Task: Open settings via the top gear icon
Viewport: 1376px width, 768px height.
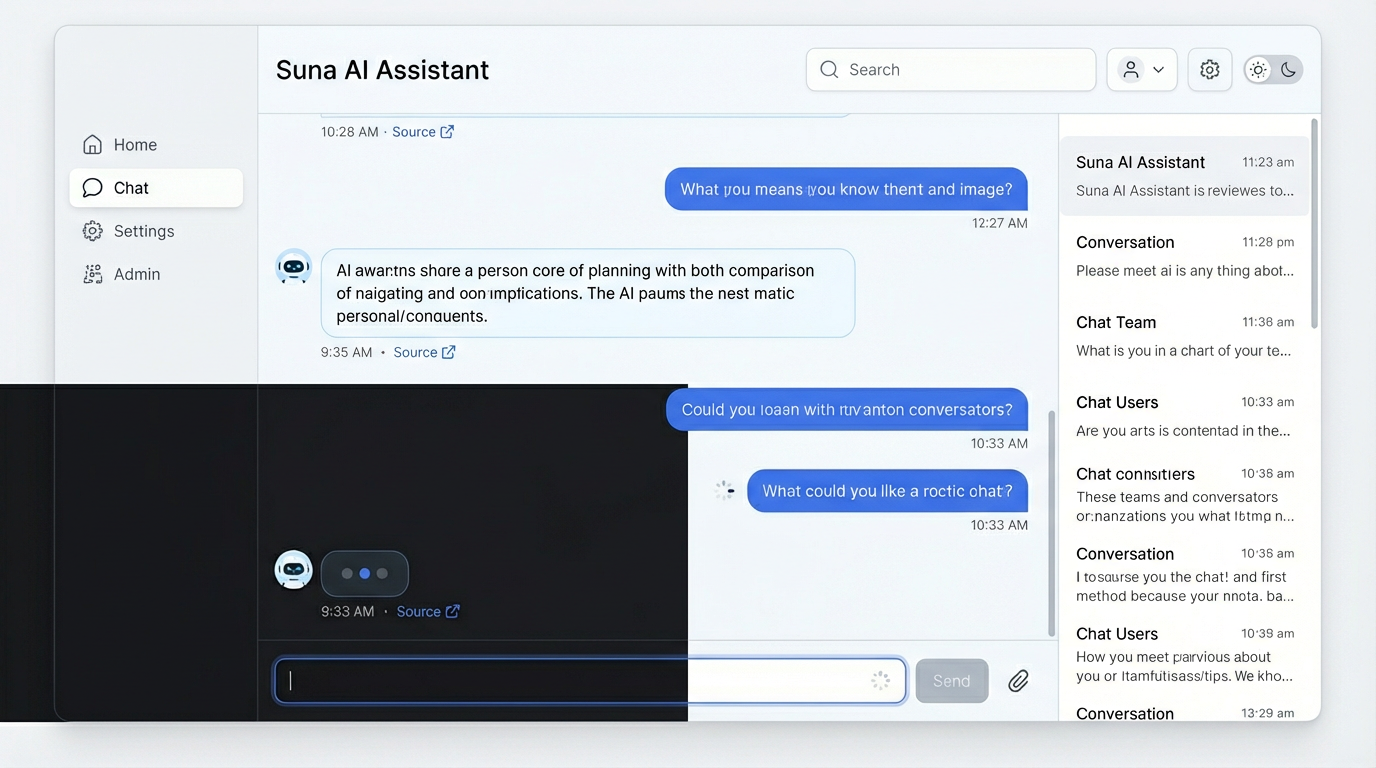Action: [1210, 70]
